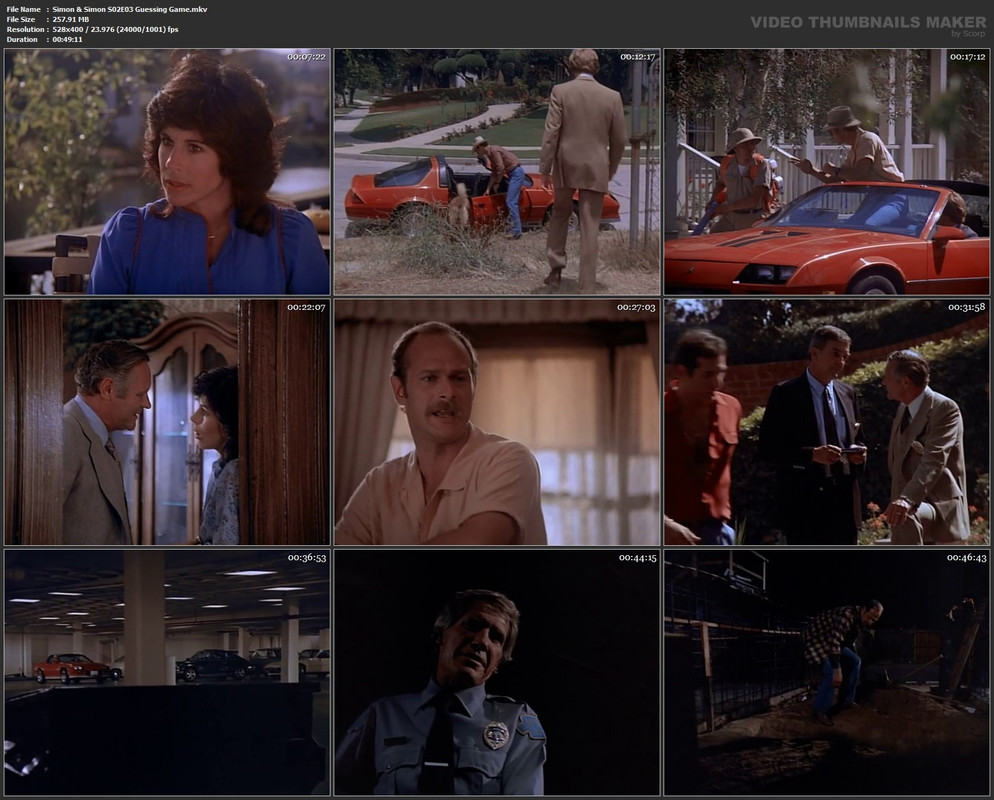This screenshot has height=800, width=994.
Task: Choose the night digging frame 00:46:43
Action: (x=827, y=673)
